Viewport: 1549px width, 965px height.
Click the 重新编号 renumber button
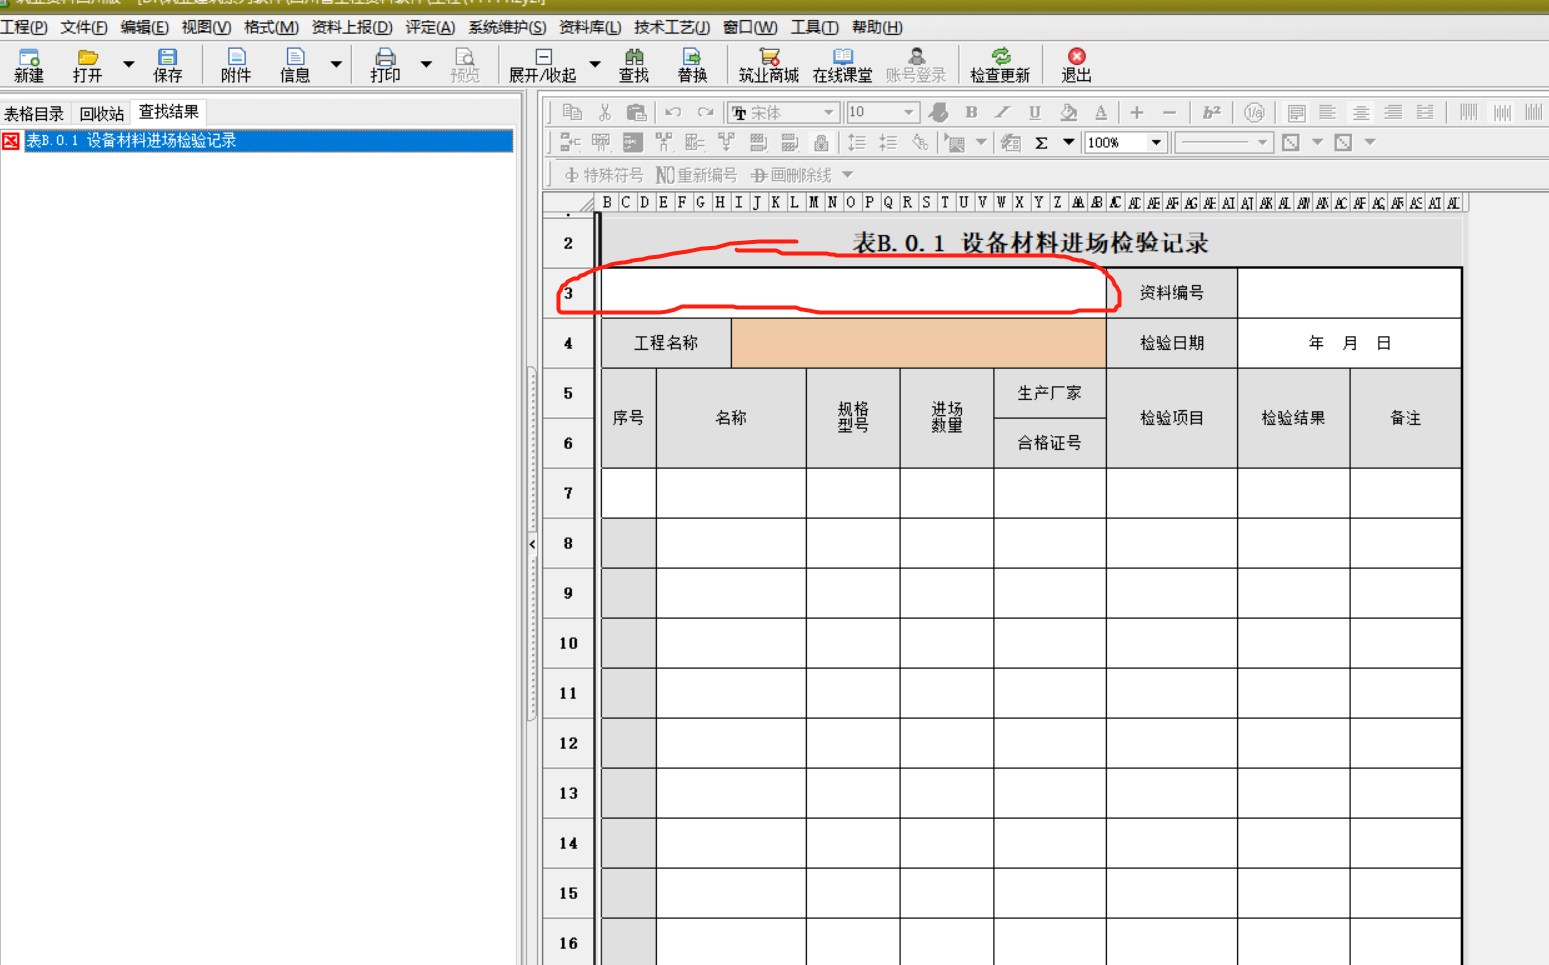(696, 175)
